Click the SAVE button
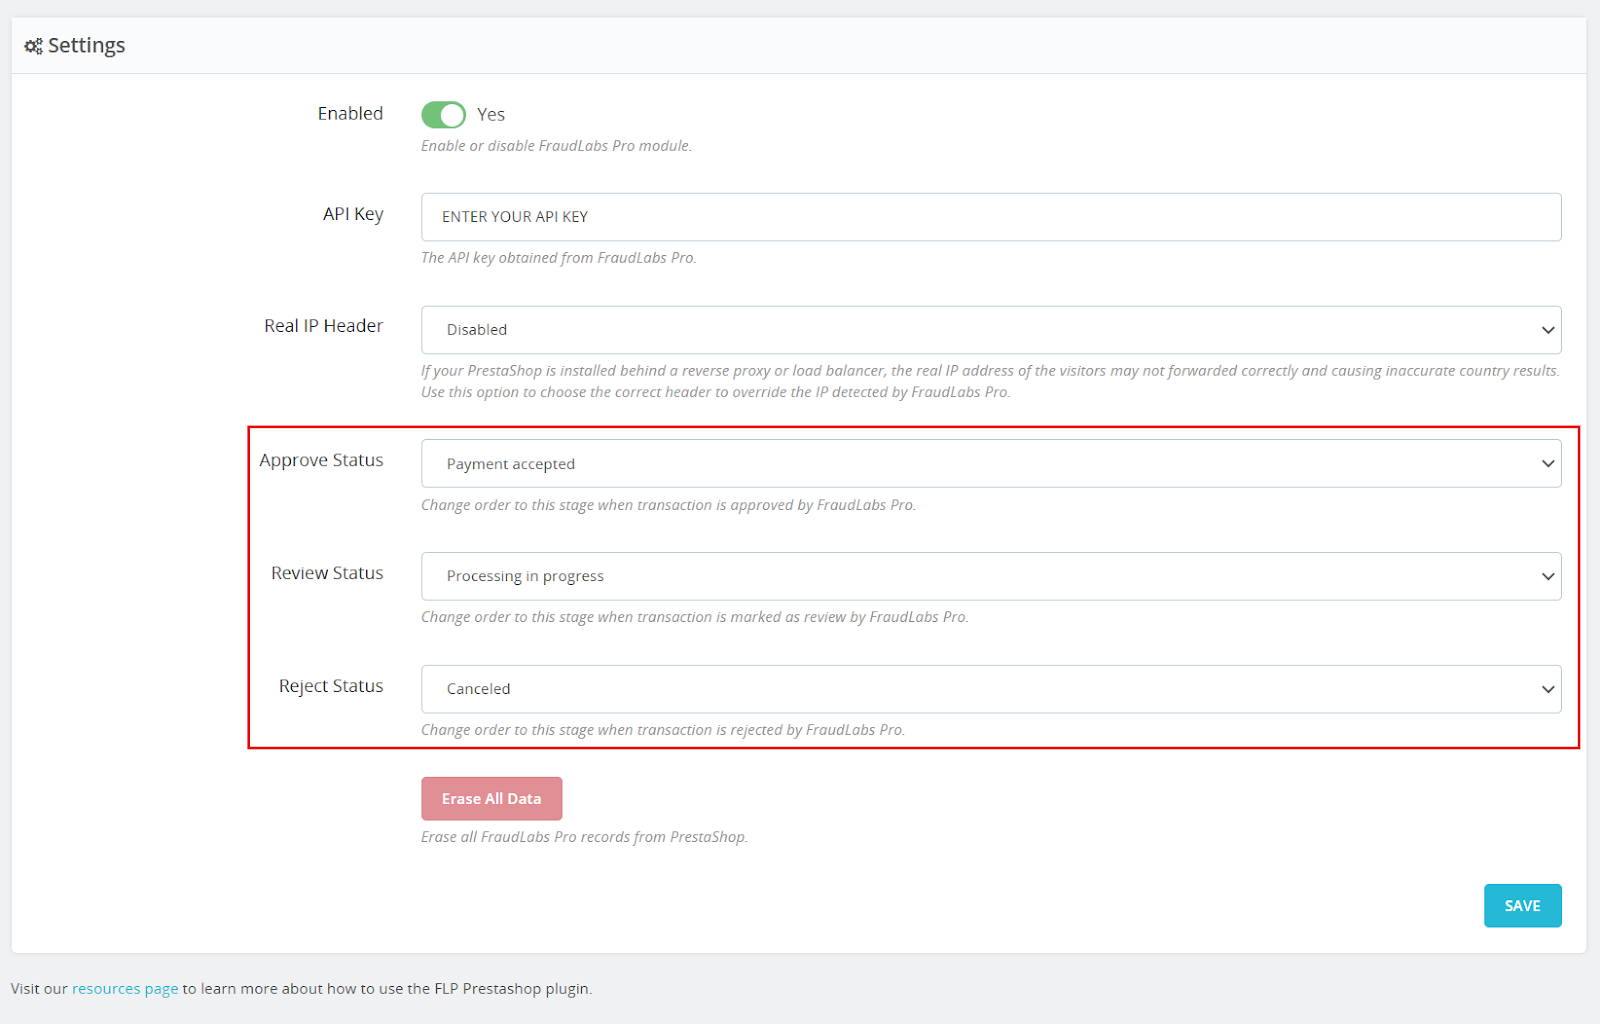Image resolution: width=1600 pixels, height=1024 pixels. (1521, 906)
